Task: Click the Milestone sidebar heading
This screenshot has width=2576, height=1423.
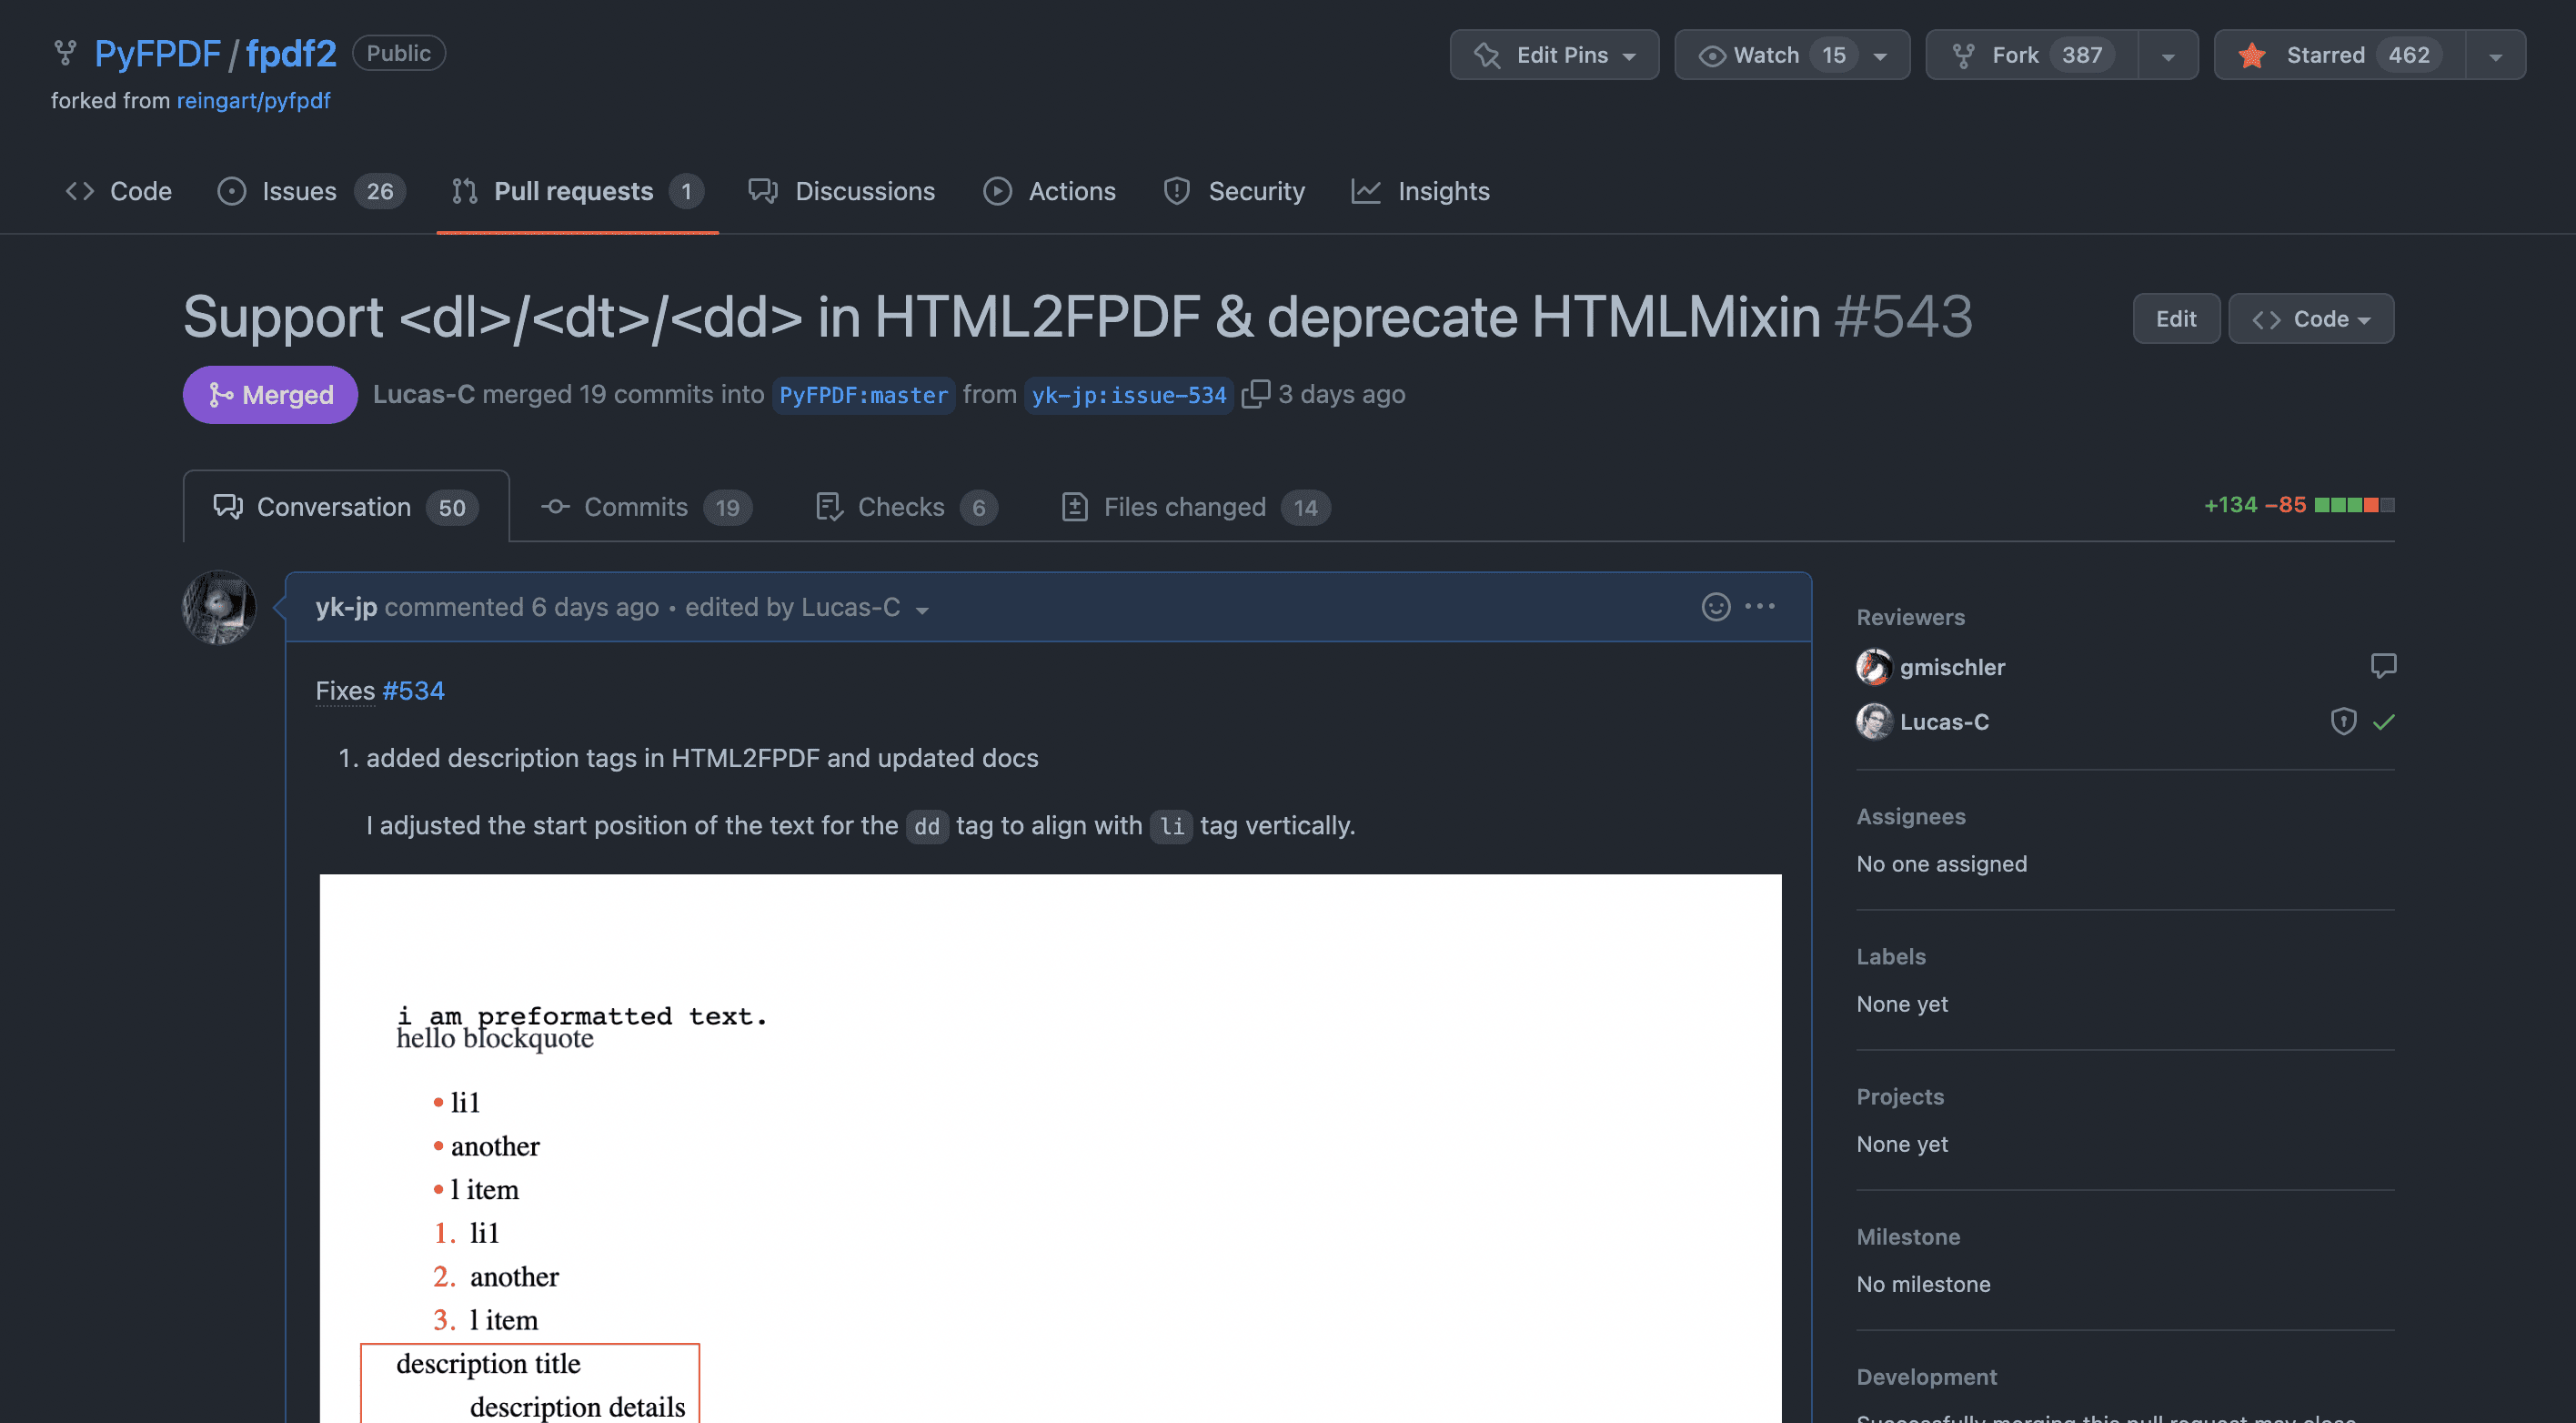Action: (1908, 1236)
